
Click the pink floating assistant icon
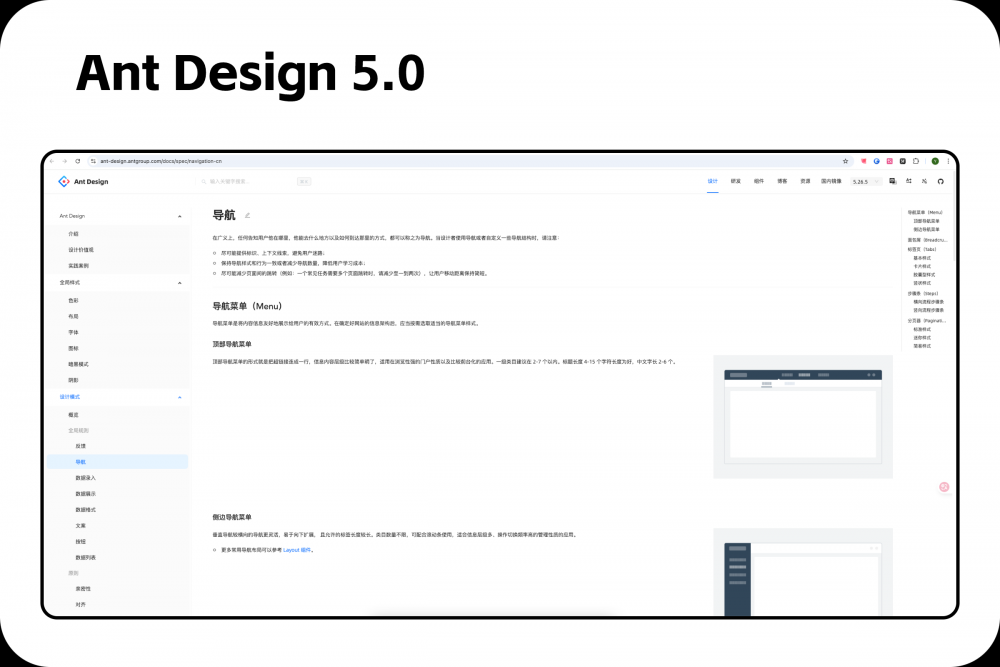point(944,487)
